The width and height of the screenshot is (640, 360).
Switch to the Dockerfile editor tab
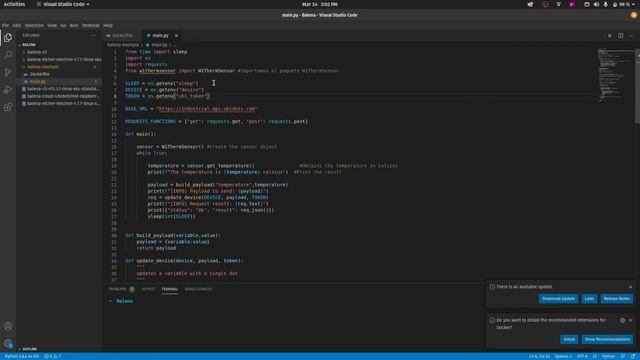click(122, 36)
